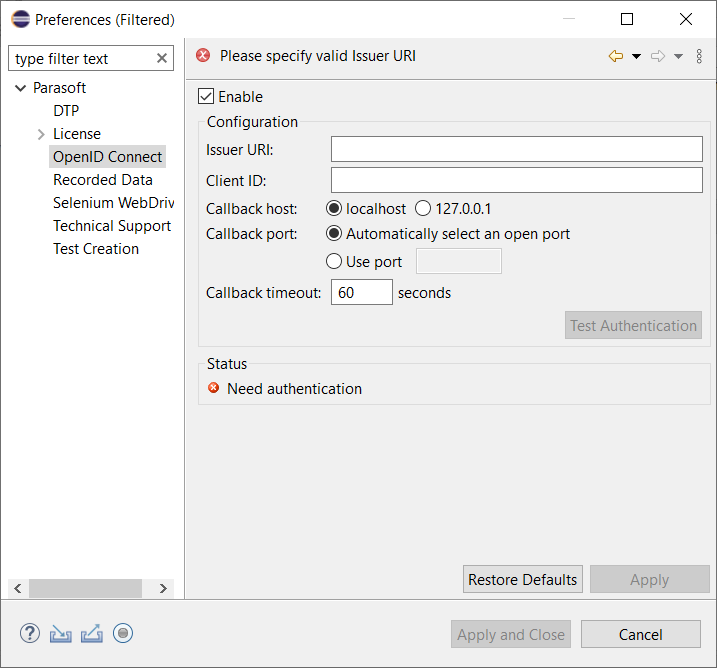Click the Forward navigation arrow icon
The image size is (717, 668).
[x=658, y=56]
